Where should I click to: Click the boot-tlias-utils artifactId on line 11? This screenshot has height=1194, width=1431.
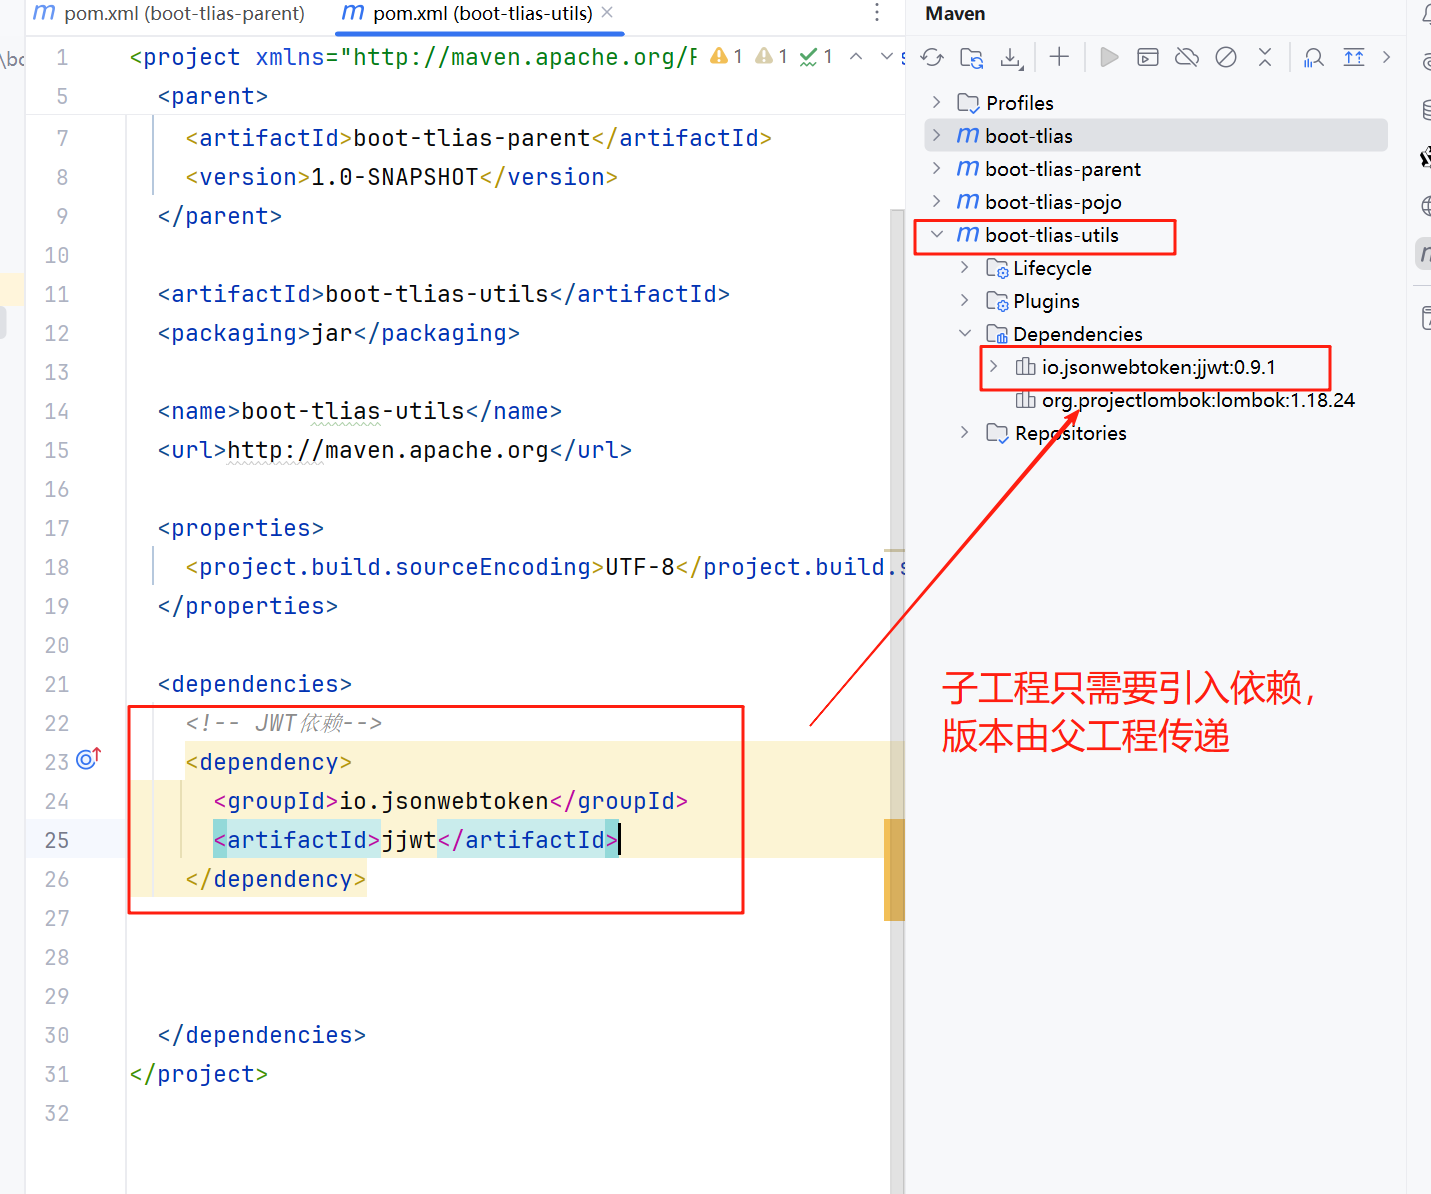tap(444, 294)
